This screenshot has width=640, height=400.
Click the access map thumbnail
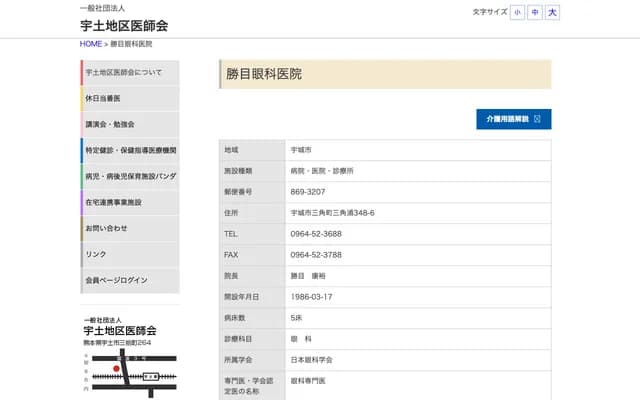tap(130, 373)
